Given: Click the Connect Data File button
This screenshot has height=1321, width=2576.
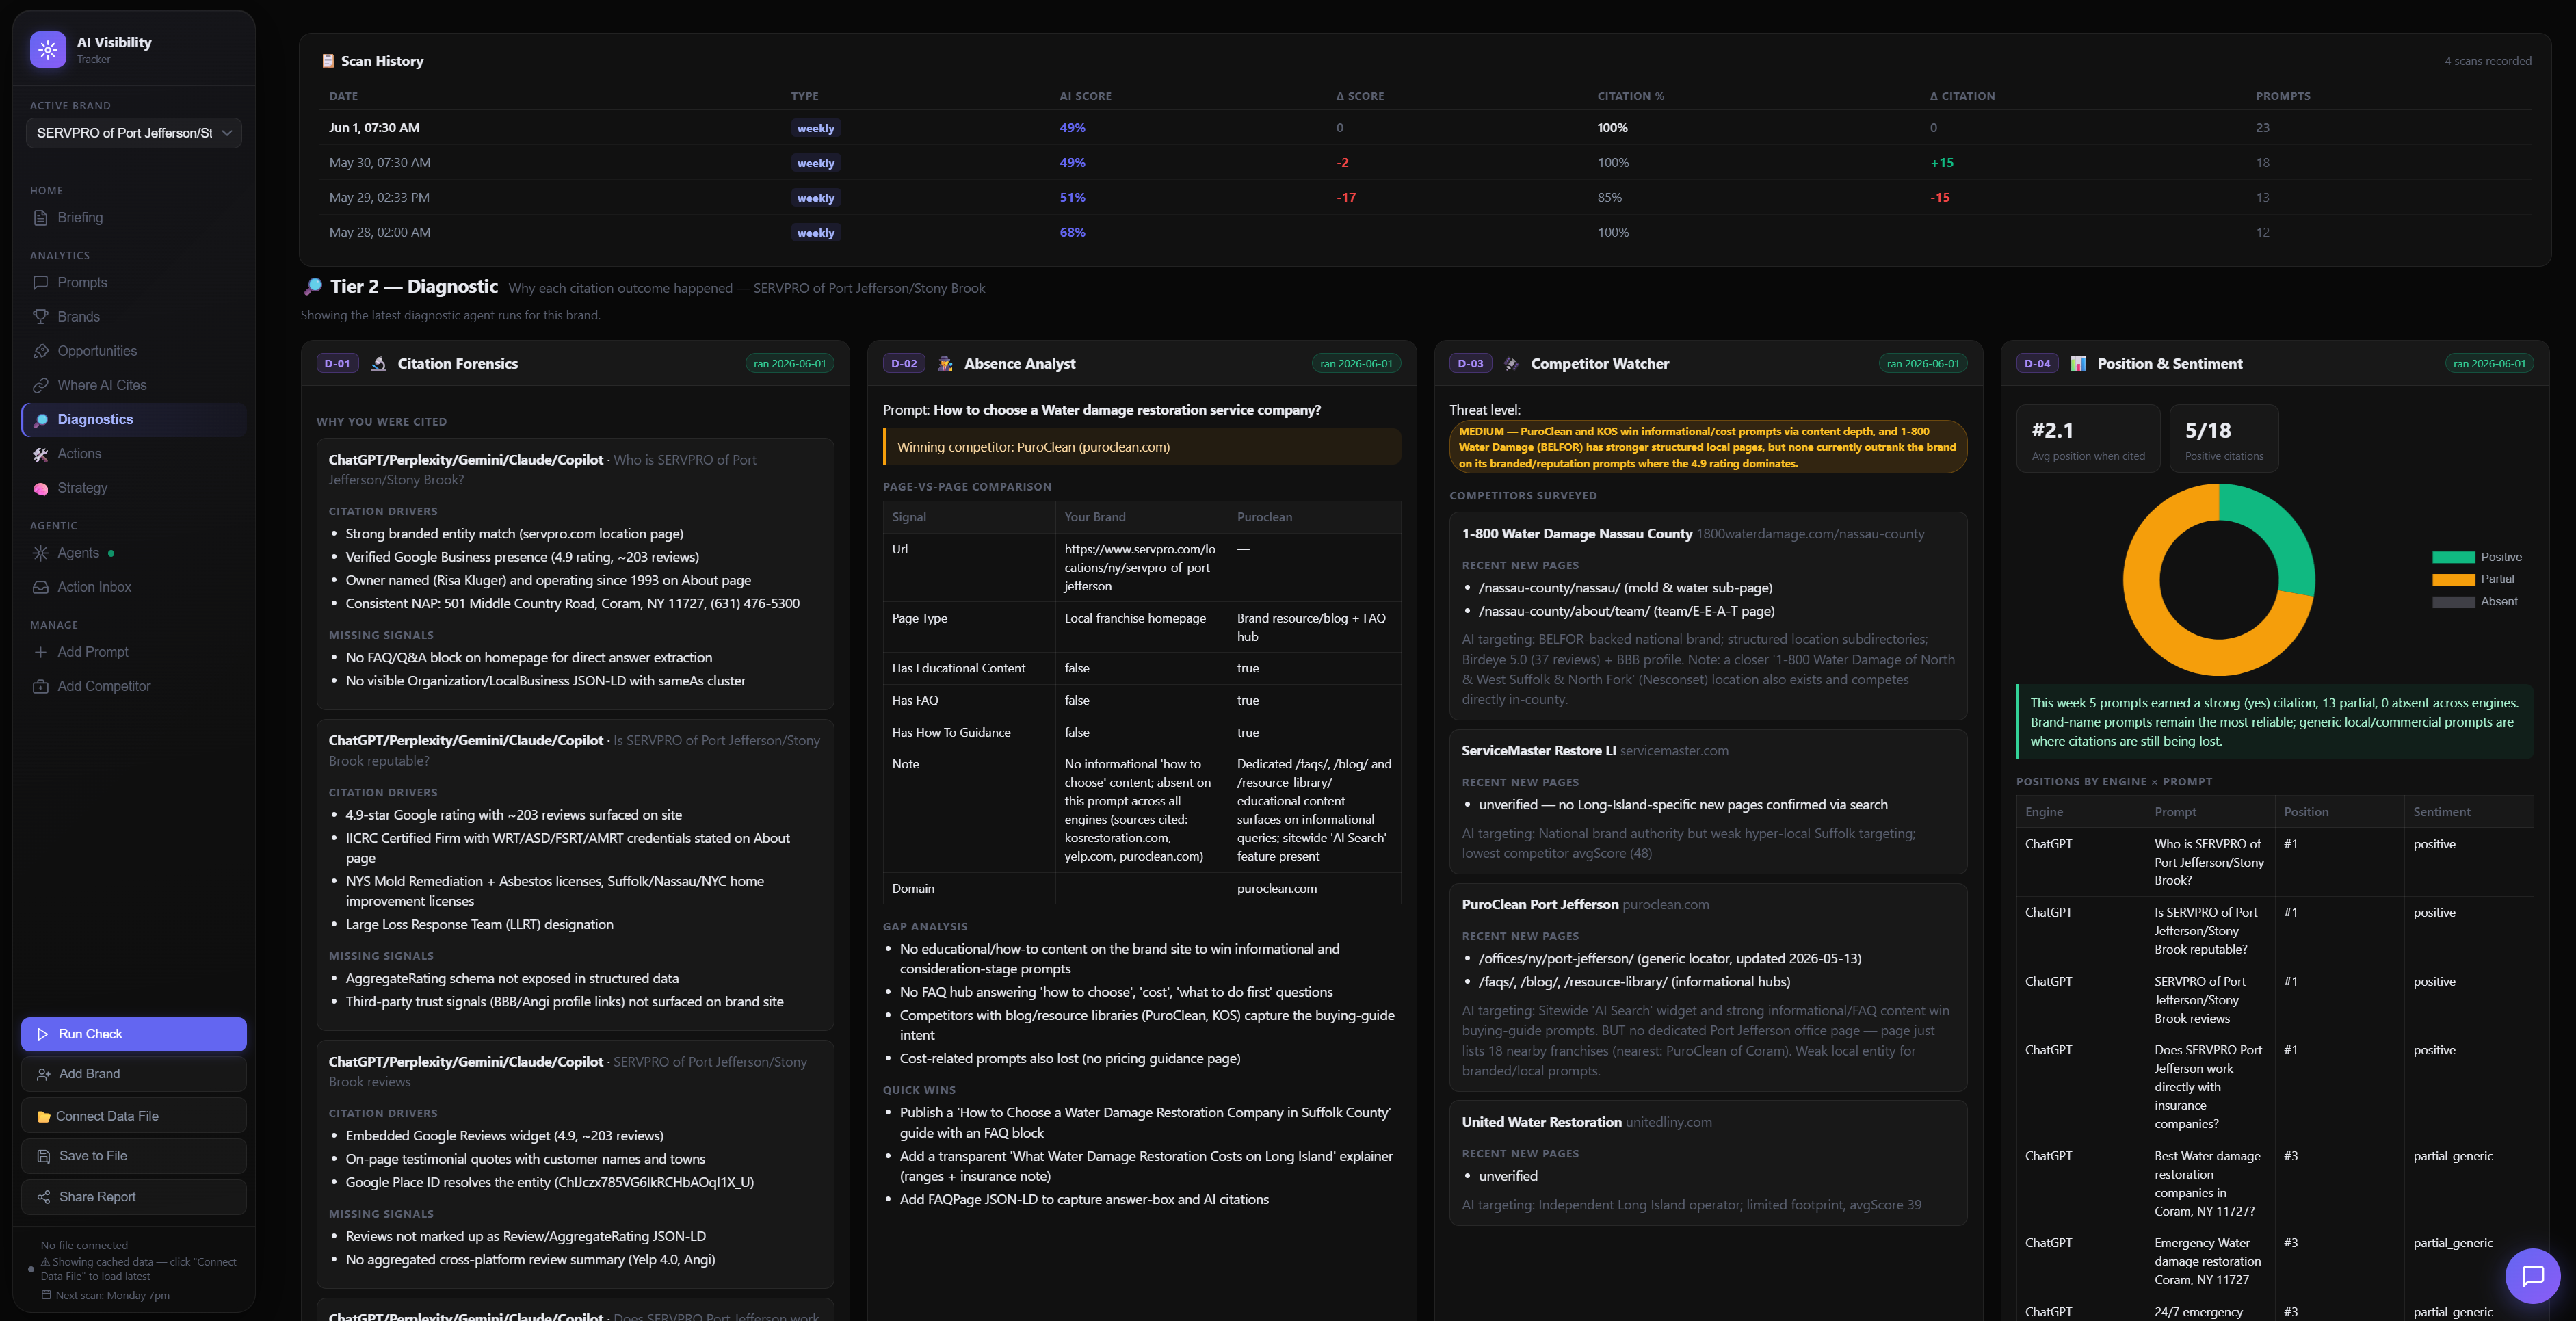Looking at the screenshot, I should pyautogui.click(x=134, y=1116).
